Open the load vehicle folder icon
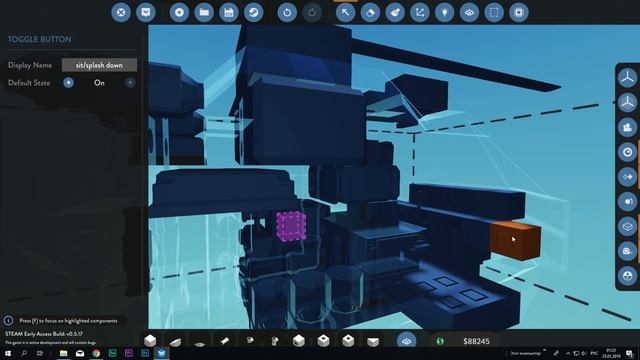The image size is (640, 360). pos(204,12)
